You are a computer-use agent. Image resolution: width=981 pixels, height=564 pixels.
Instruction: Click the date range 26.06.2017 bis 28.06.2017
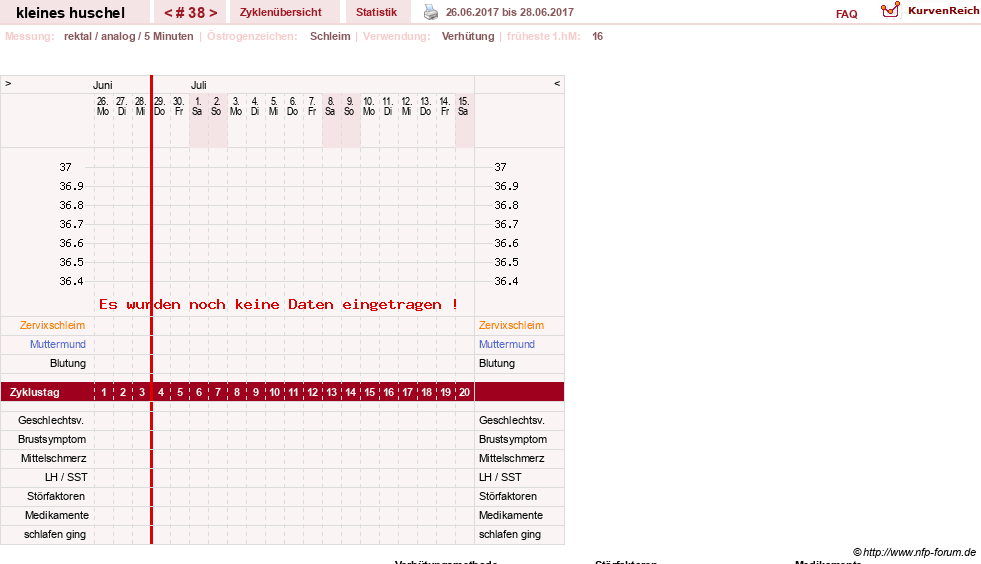pyautogui.click(x=509, y=12)
